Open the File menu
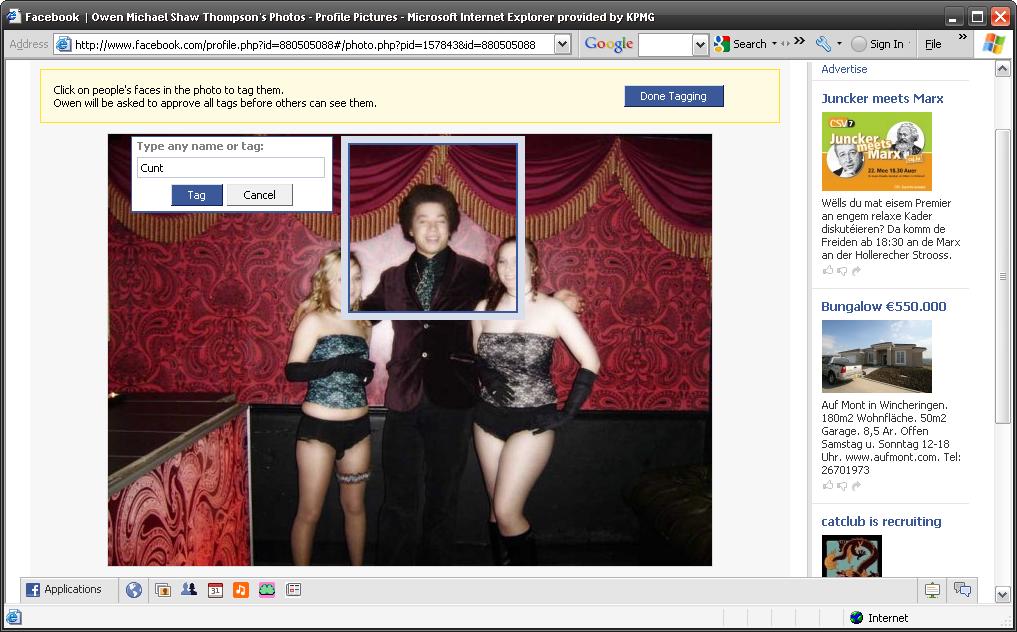 point(933,44)
